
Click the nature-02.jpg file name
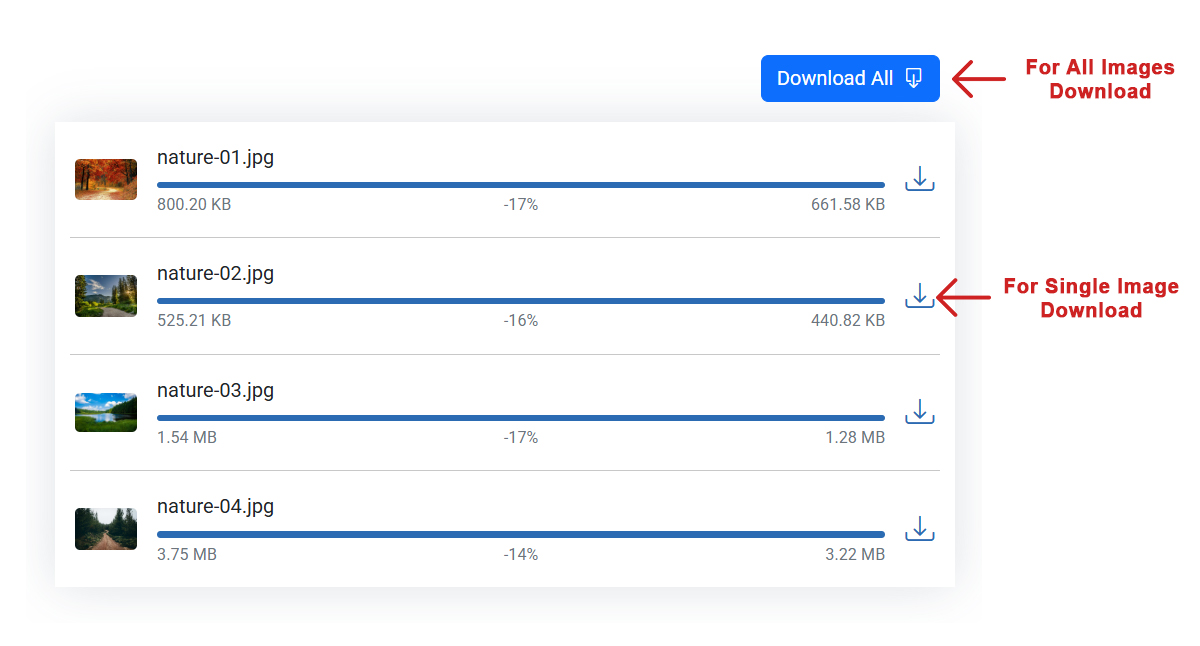click(215, 273)
